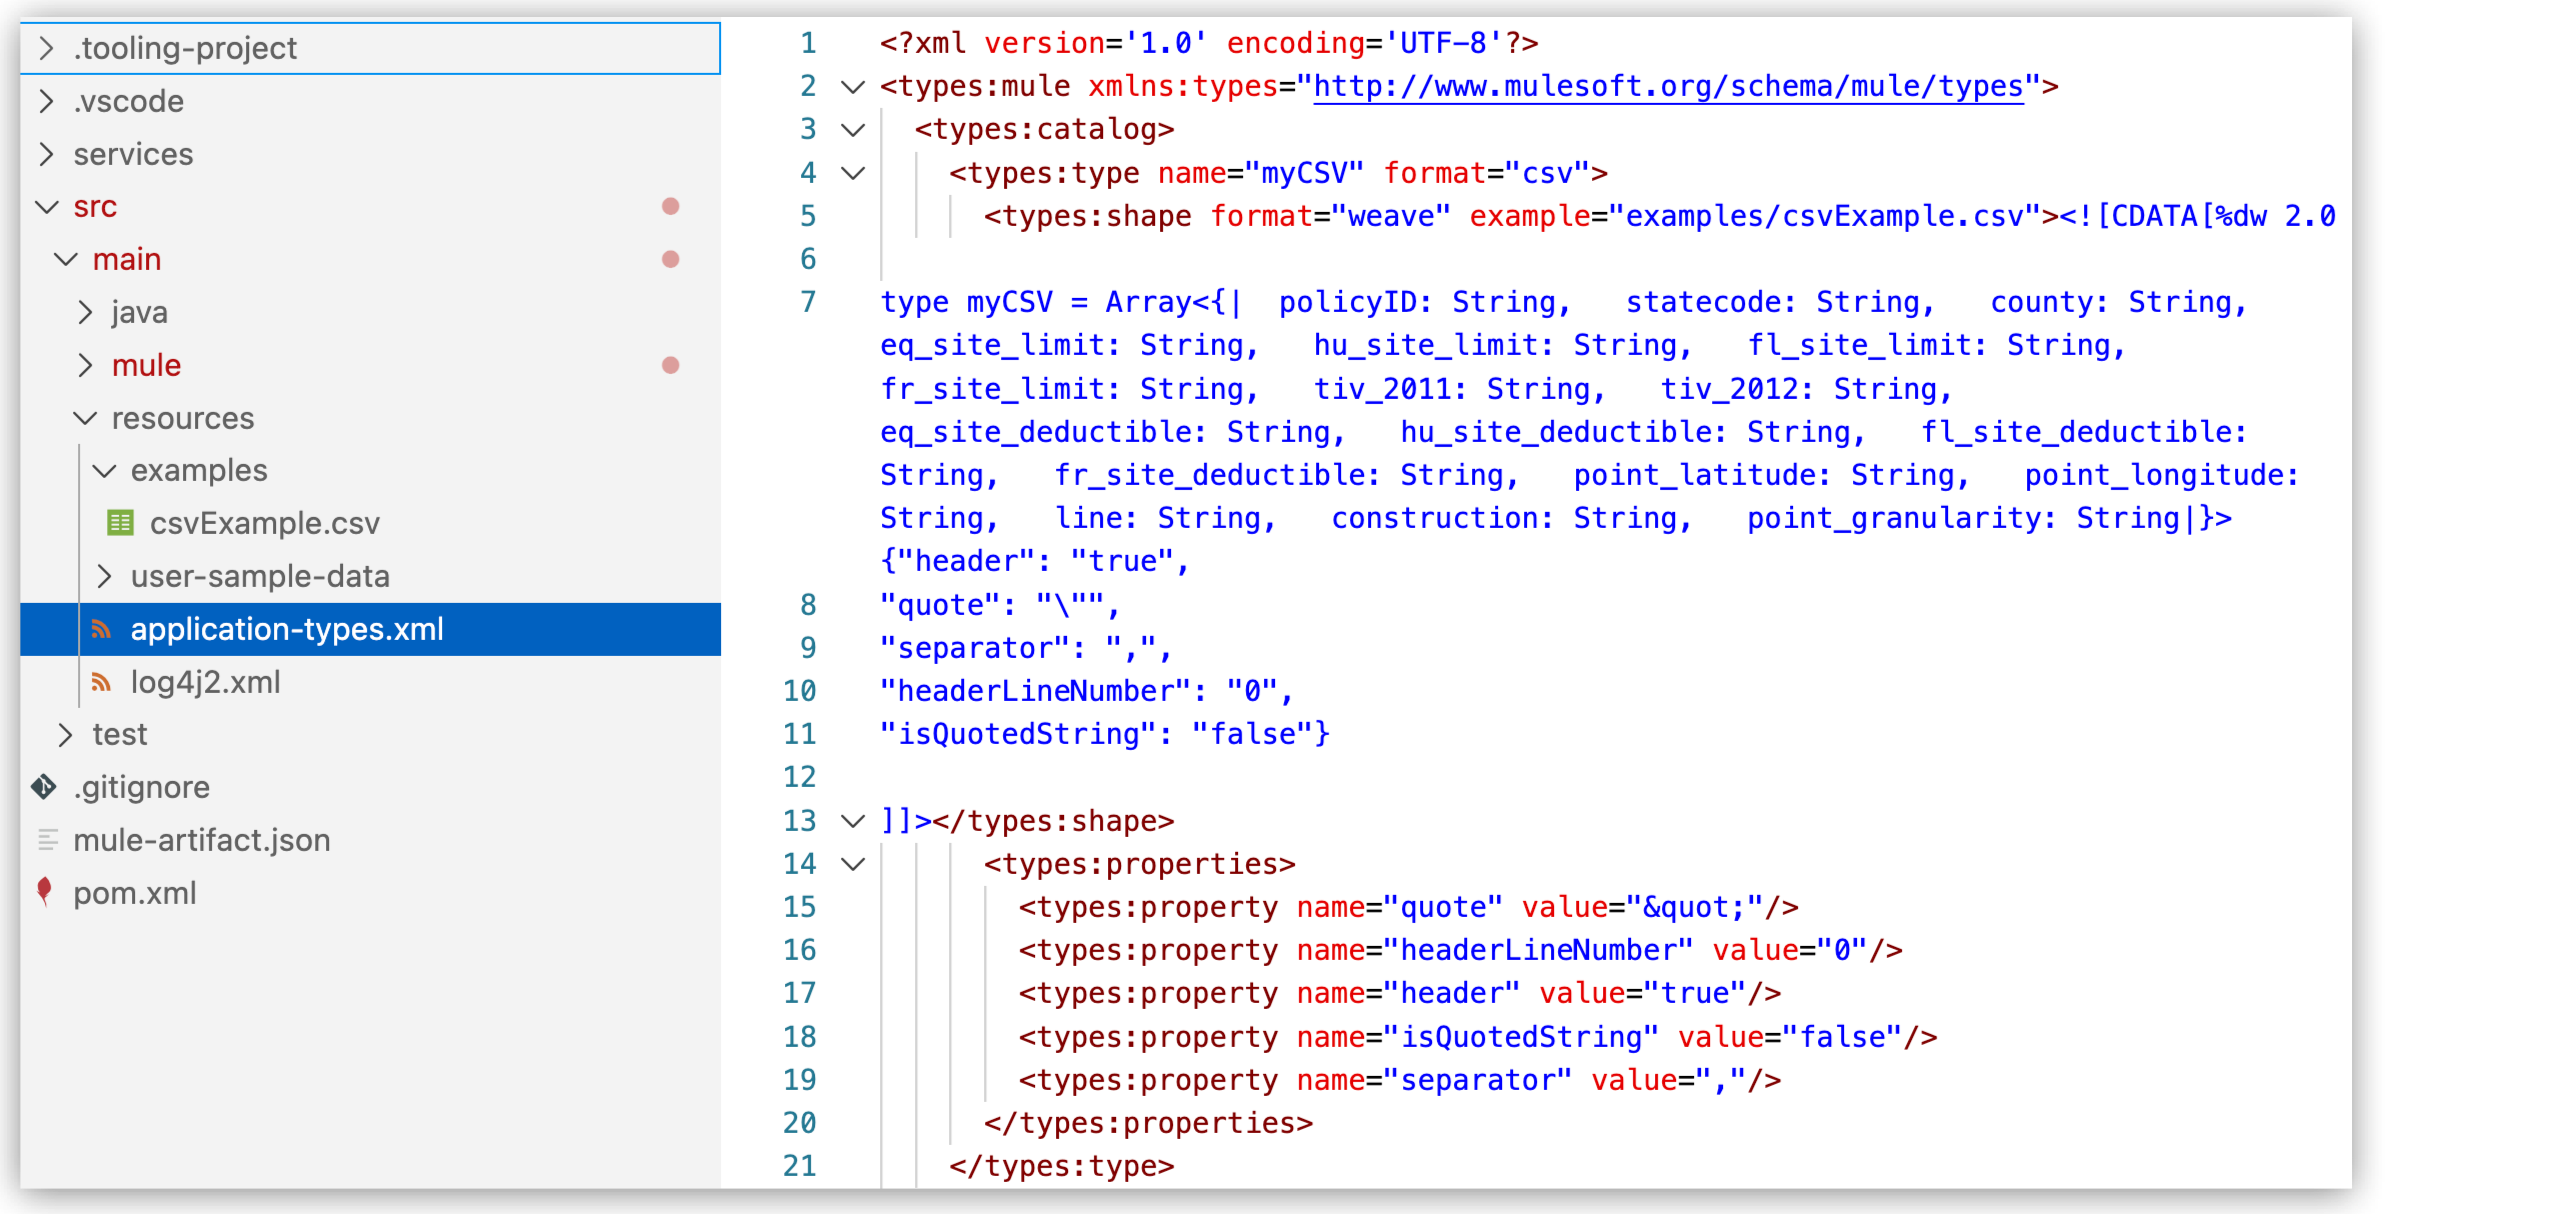This screenshot has width=2572, height=1214.
Task: Click the CSV file icon beside csvExample.csv
Action: (x=119, y=523)
